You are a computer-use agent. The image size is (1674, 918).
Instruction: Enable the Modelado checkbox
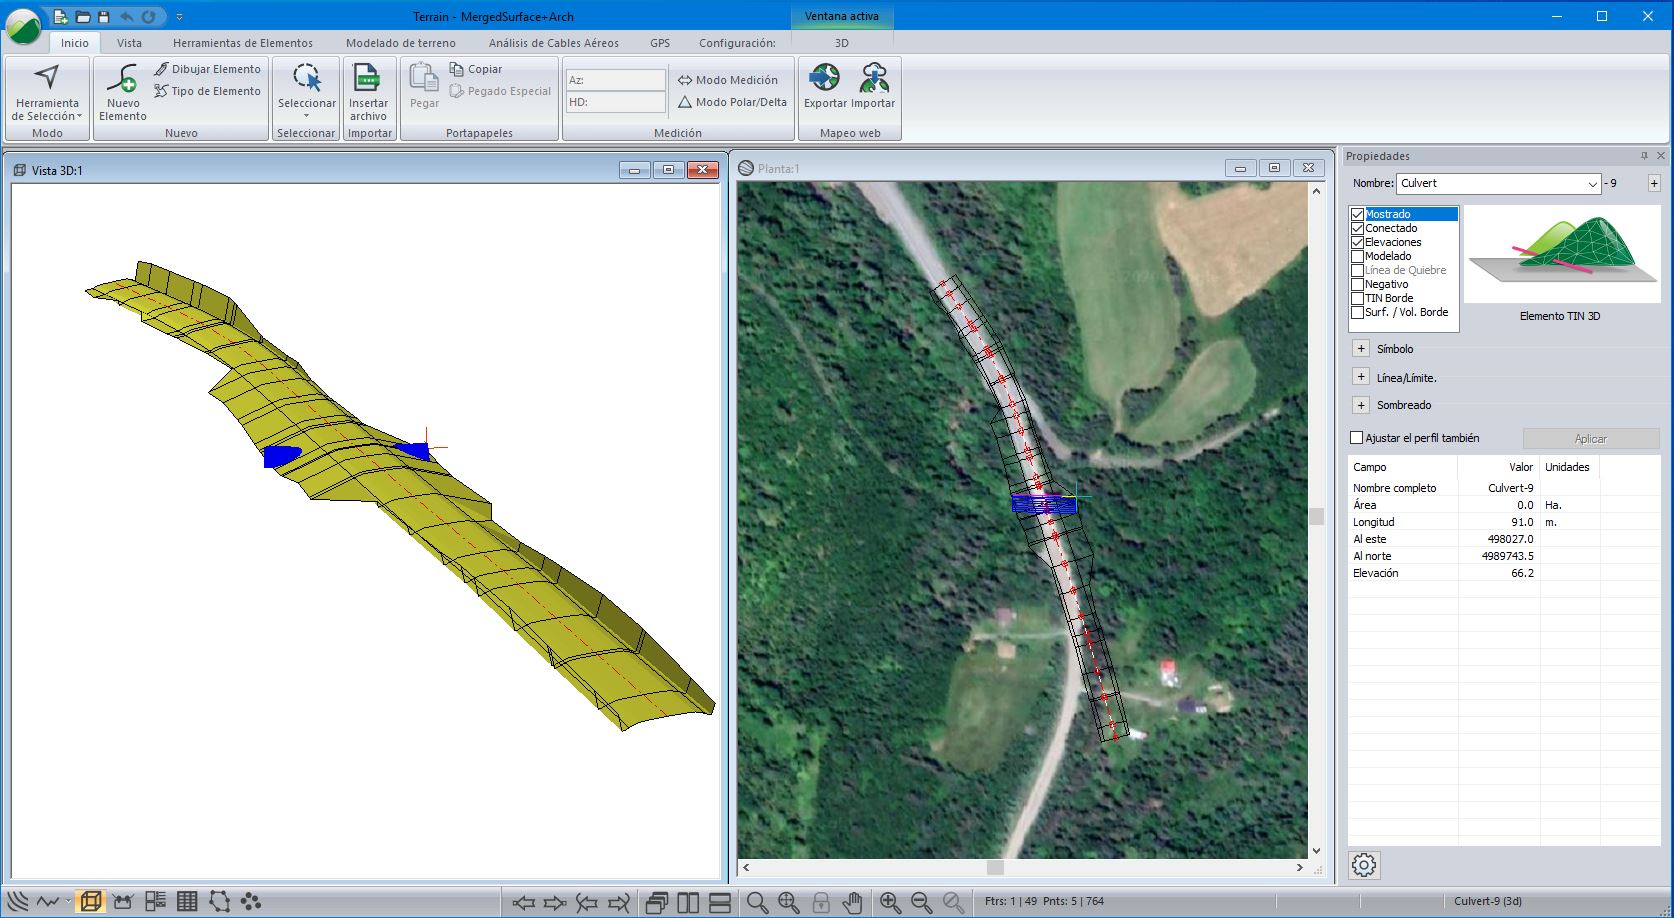(1357, 256)
